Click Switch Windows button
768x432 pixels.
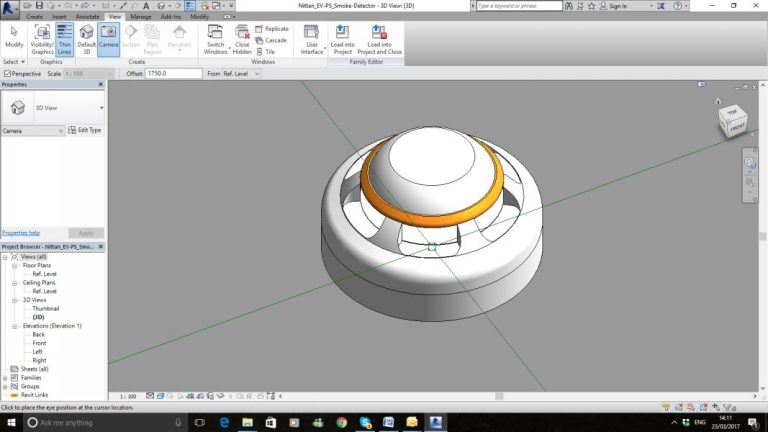coord(215,37)
